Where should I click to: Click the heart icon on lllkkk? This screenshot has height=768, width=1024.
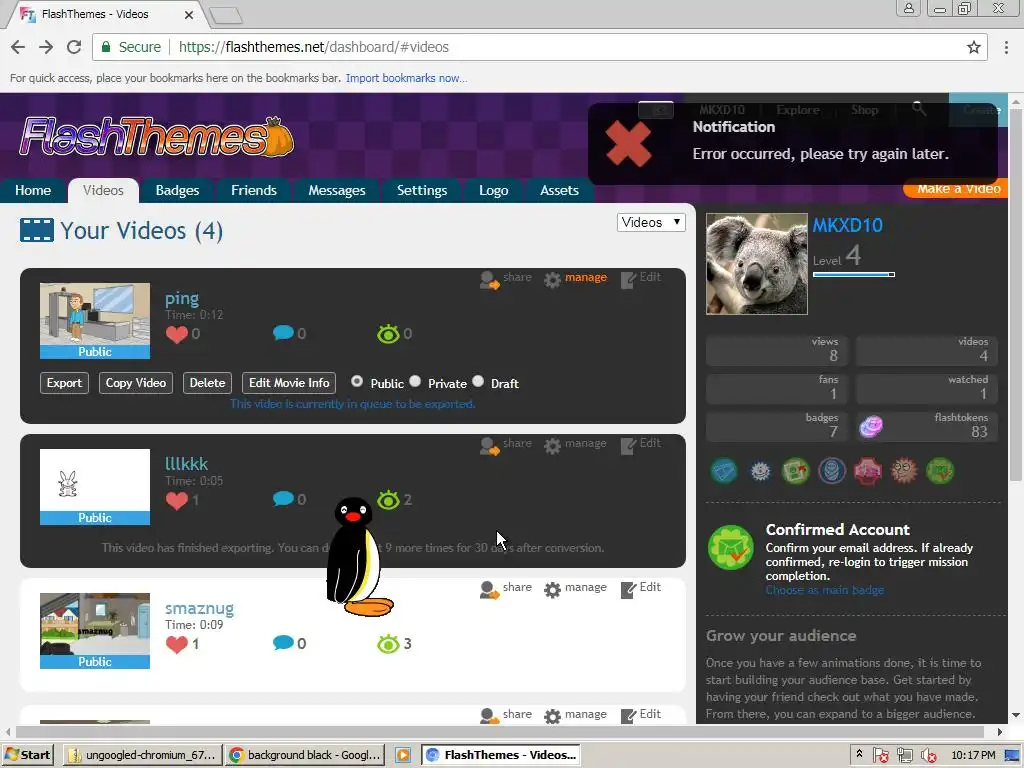[176, 500]
